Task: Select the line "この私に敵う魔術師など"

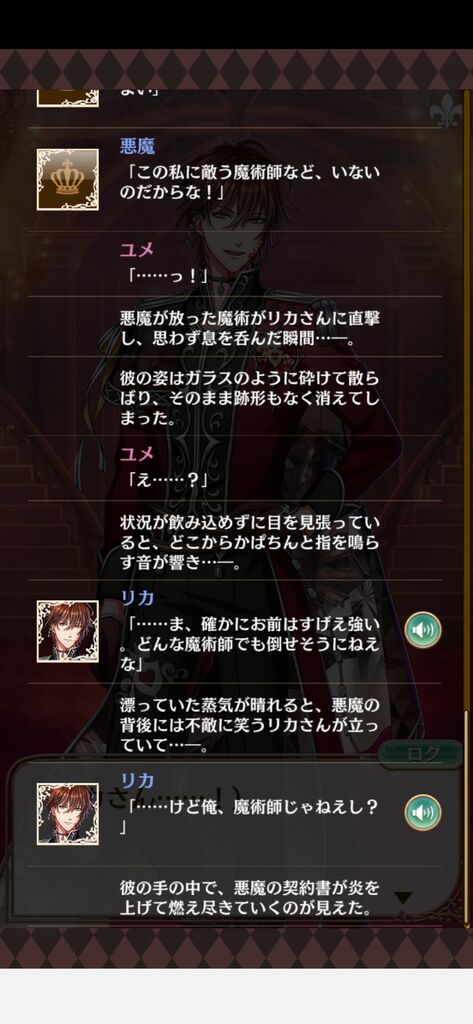Action: 251,184
